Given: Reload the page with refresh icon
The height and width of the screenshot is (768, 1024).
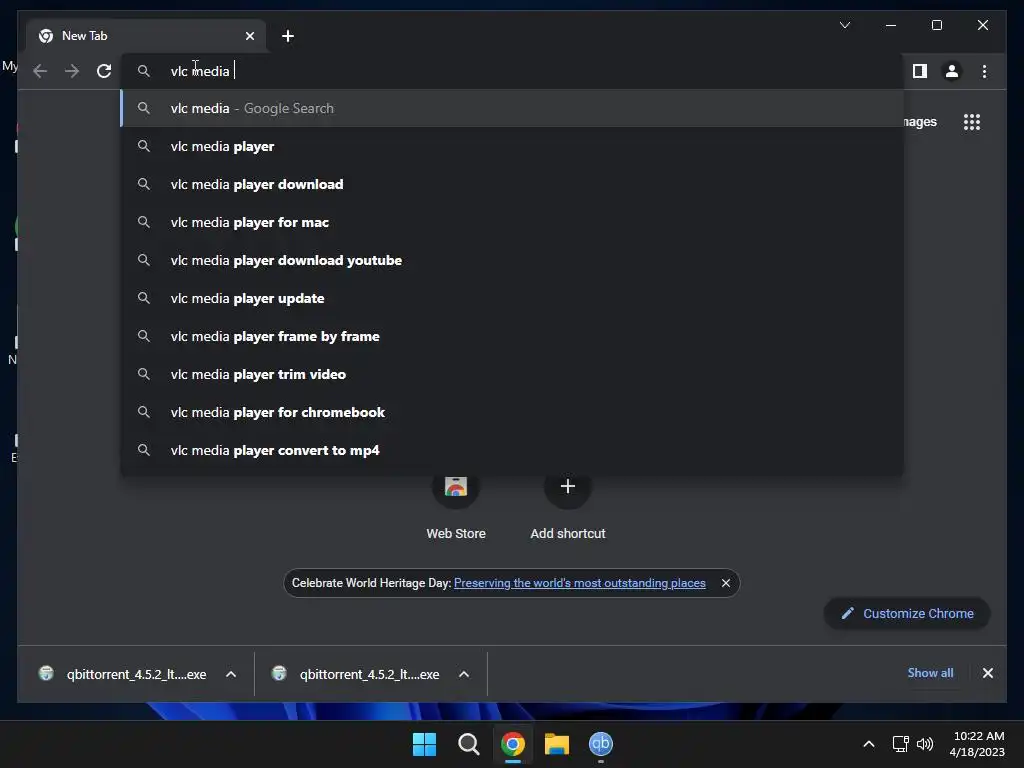Looking at the screenshot, I should pos(104,71).
